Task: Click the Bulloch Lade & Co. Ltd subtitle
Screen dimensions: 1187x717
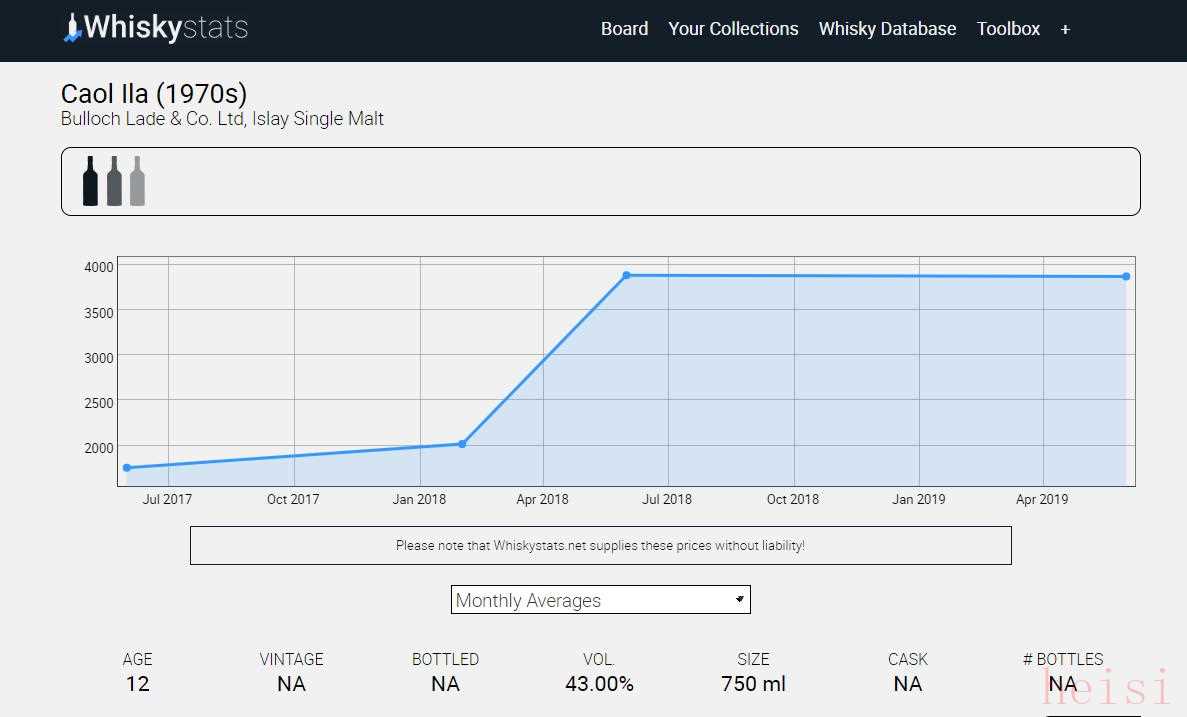Action: coord(222,119)
